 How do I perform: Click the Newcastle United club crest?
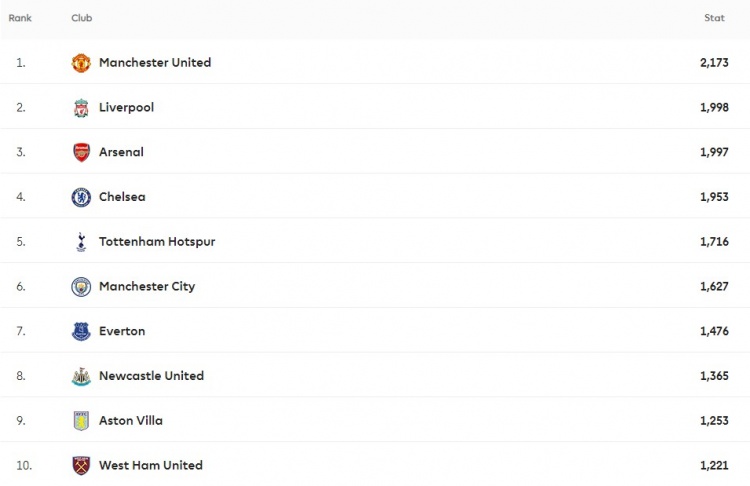tap(81, 376)
